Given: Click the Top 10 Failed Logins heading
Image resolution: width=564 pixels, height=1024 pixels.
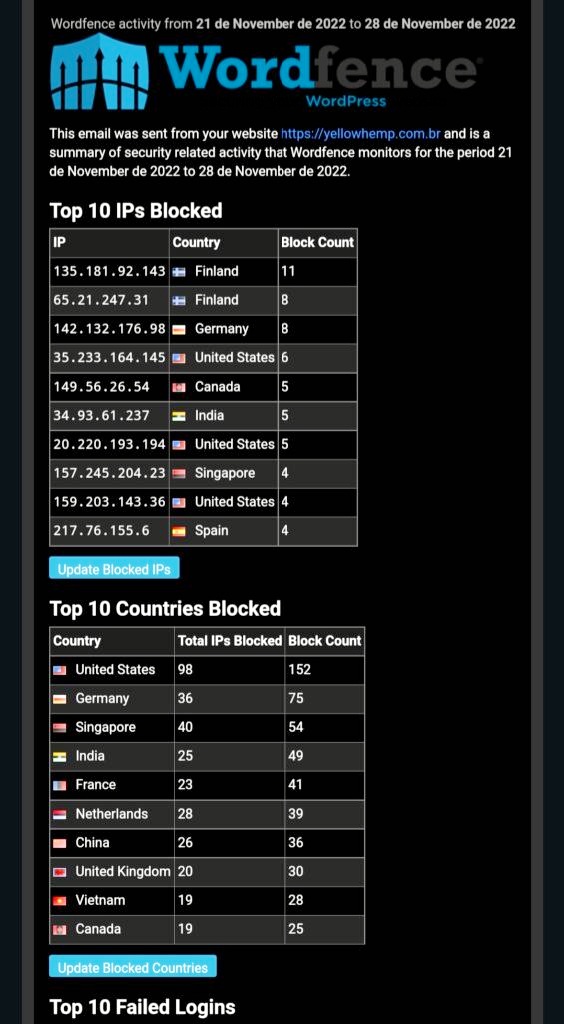Looking at the screenshot, I should [142, 1006].
